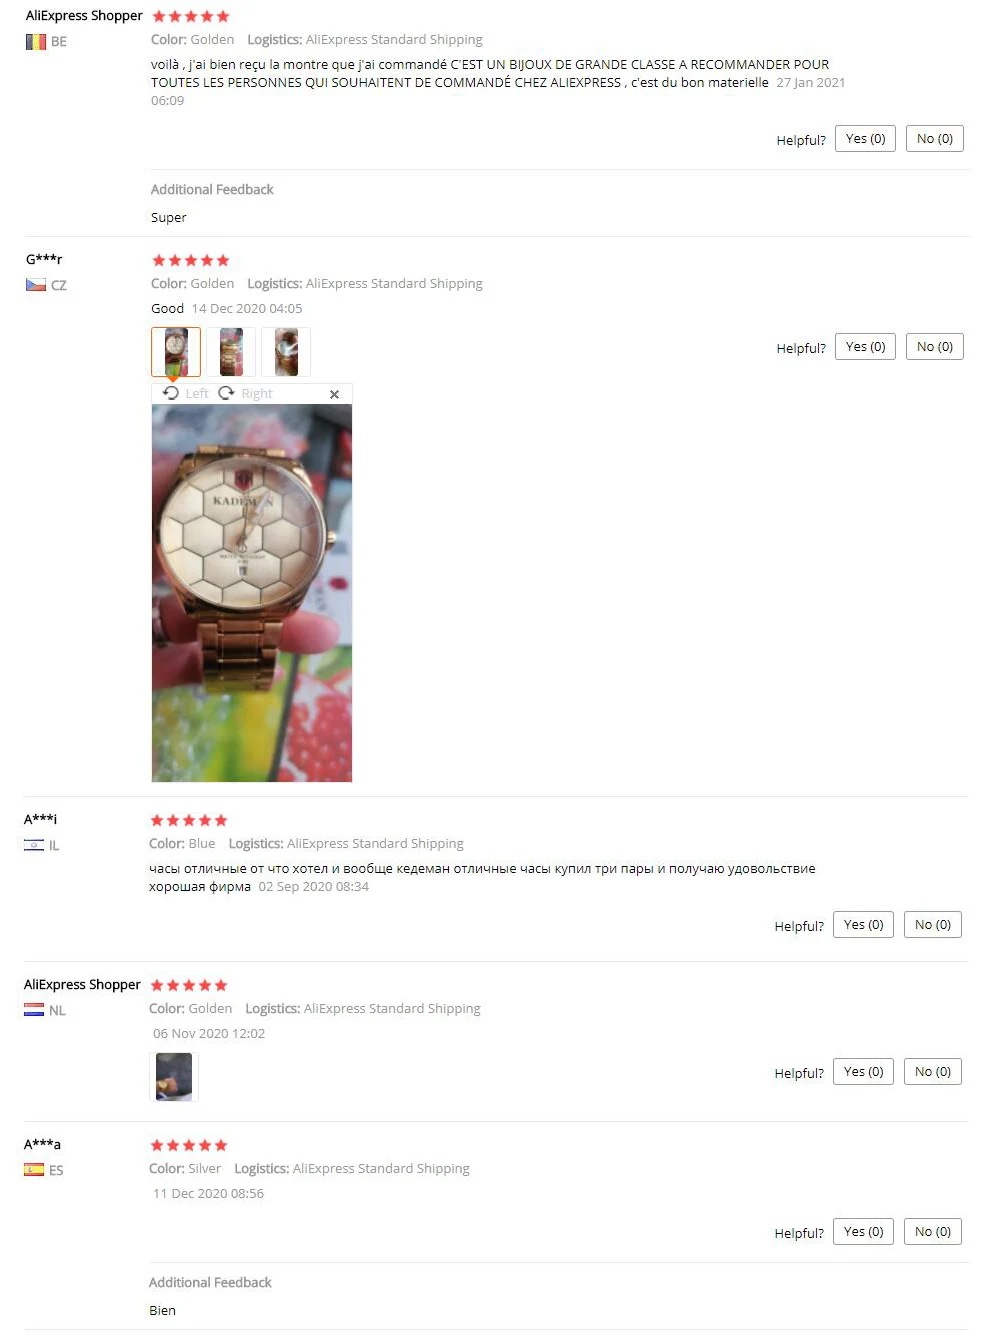
Task: Click the enlarged golden watch photo
Action: point(252,593)
